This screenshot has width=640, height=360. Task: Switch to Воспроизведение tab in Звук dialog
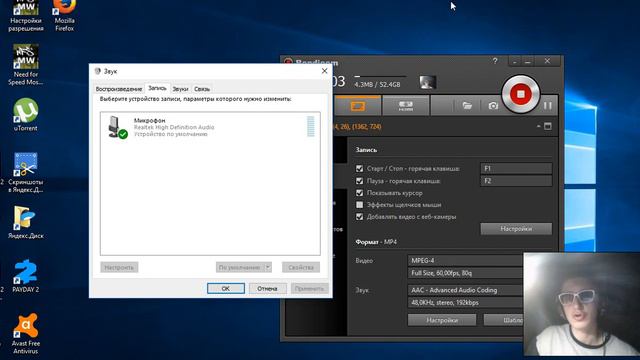[119, 89]
